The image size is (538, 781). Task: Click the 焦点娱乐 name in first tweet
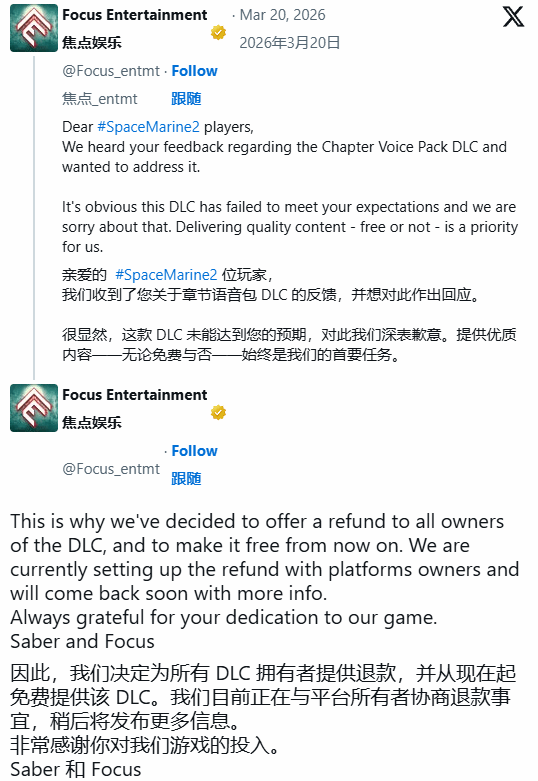[92, 43]
